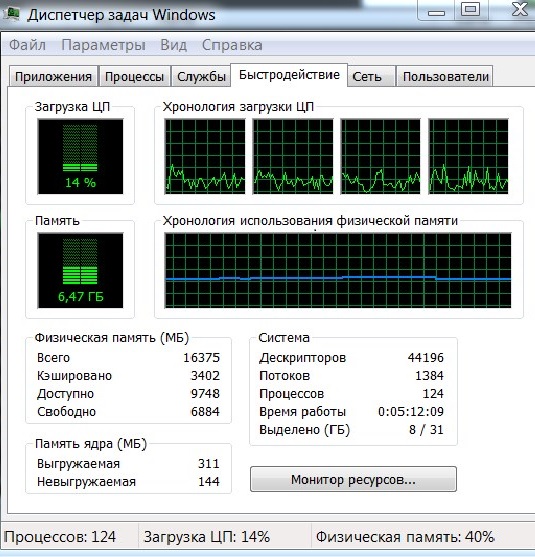Click the Выгружаемая value 311
Screen dimensions: 535x557
click(x=209, y=464)
